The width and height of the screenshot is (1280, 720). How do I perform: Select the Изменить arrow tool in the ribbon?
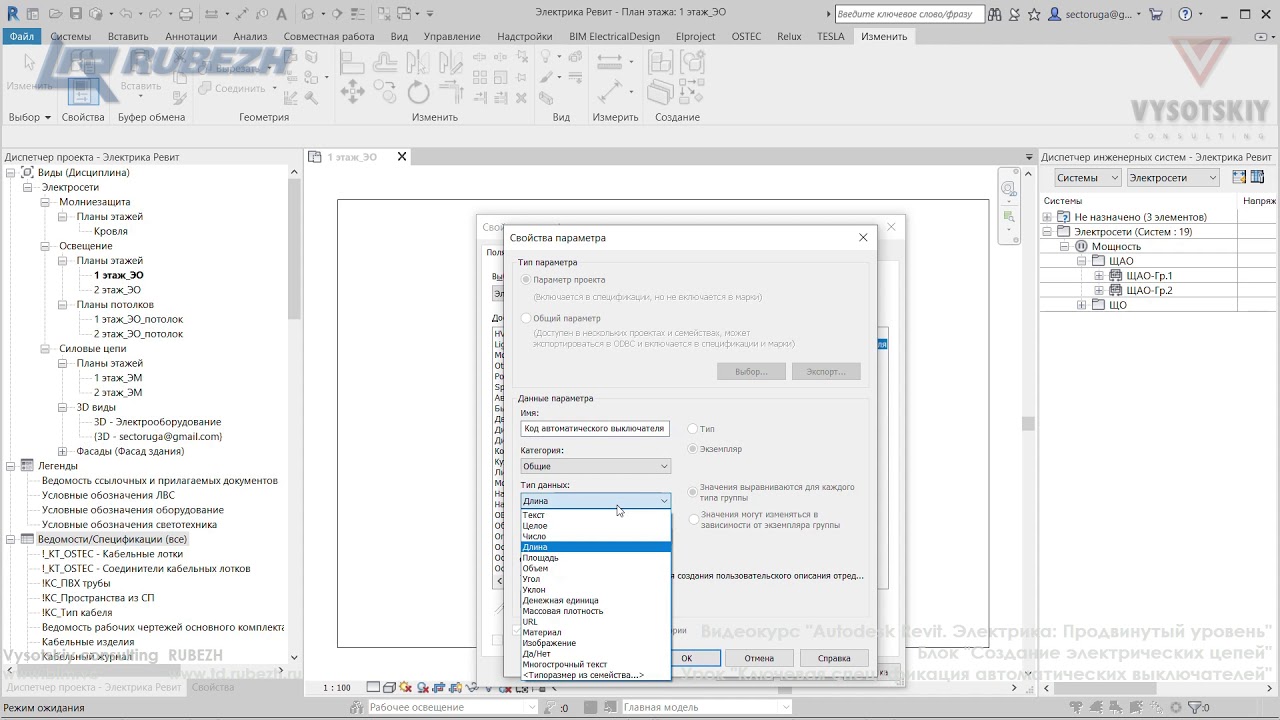point(29,70)
